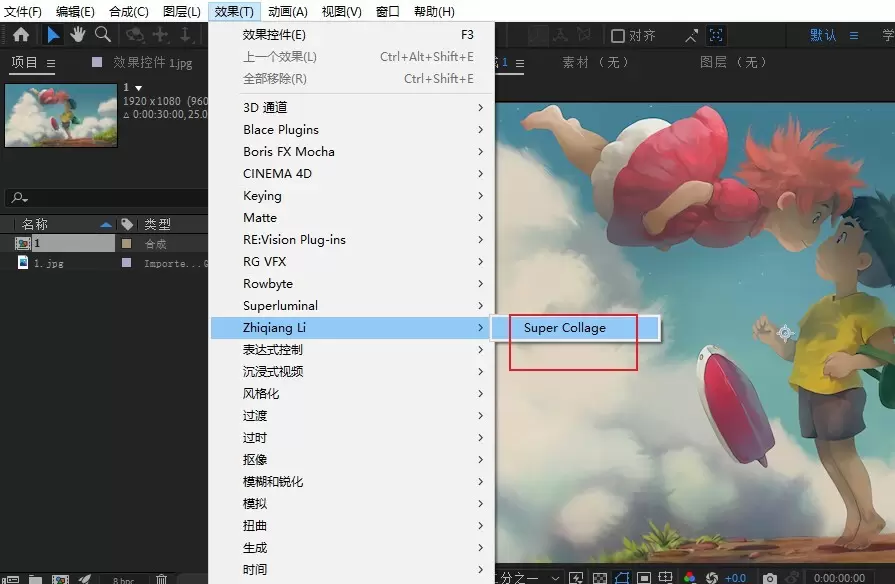Click the project preview thumbnail
Screen dimensions: 895x584
click(61, 115)
